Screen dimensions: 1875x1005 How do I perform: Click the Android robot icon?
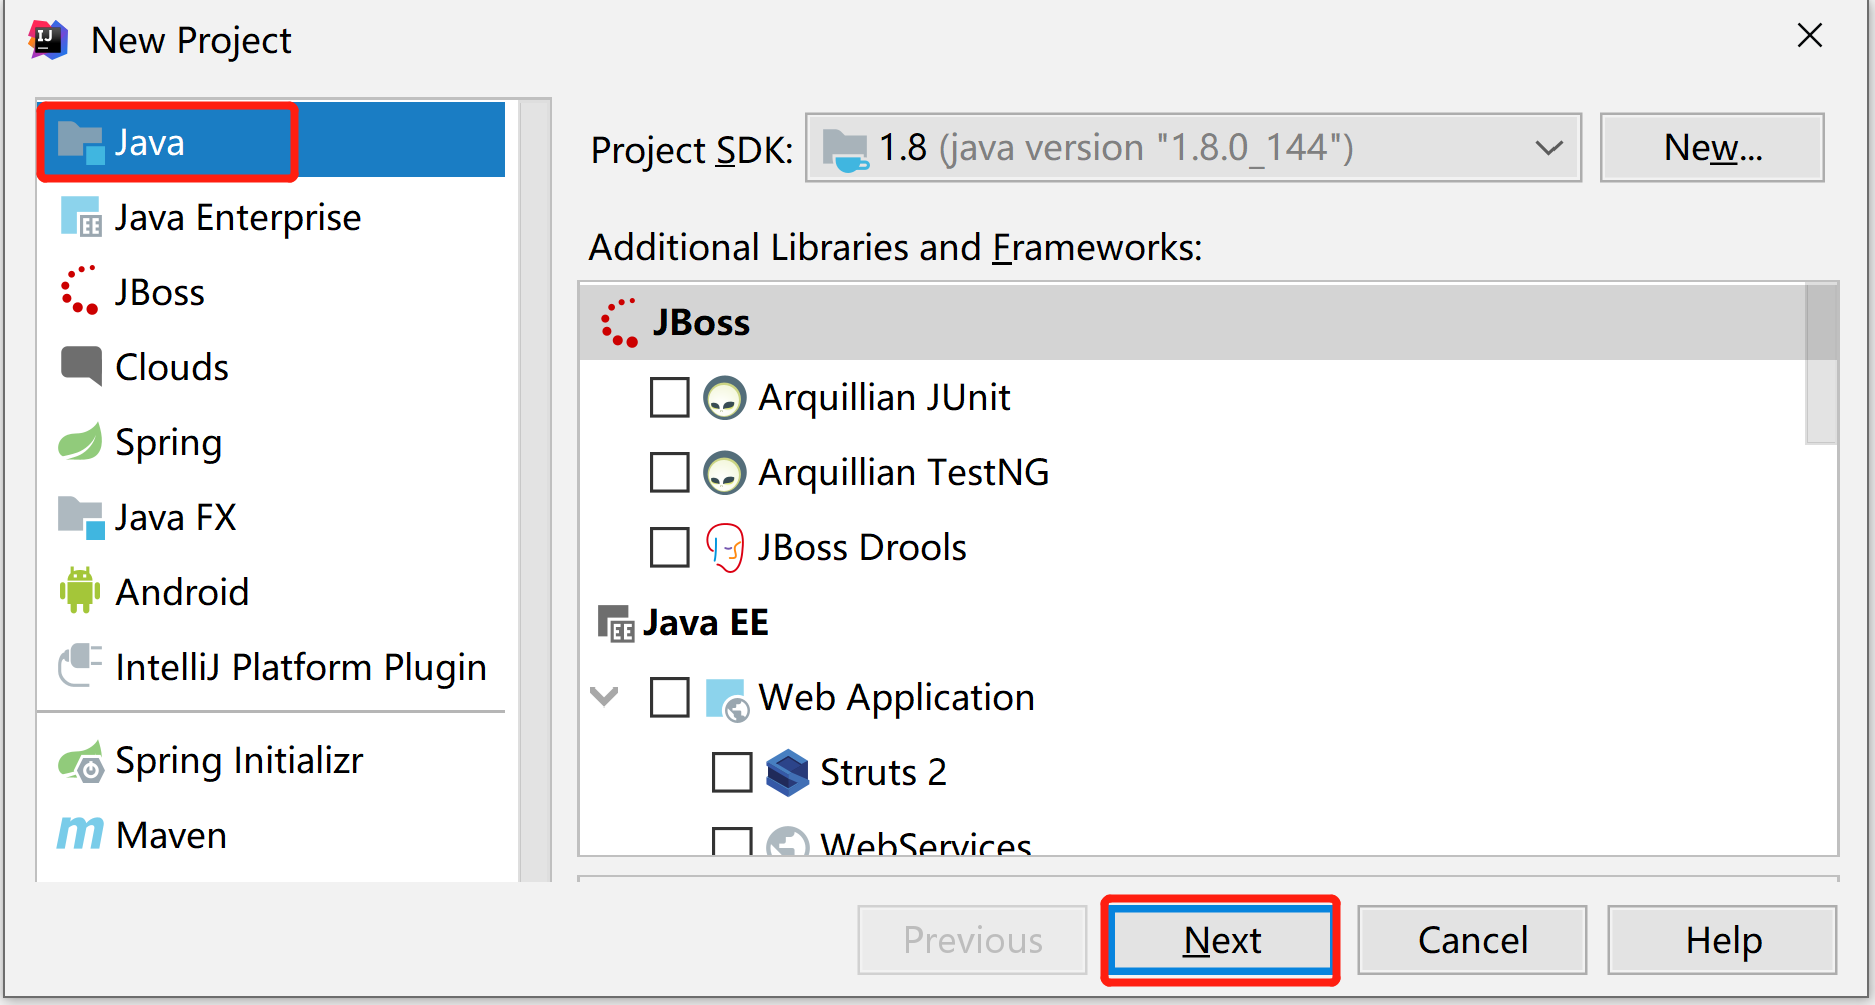pyautogui.click(x=80, y=590)
